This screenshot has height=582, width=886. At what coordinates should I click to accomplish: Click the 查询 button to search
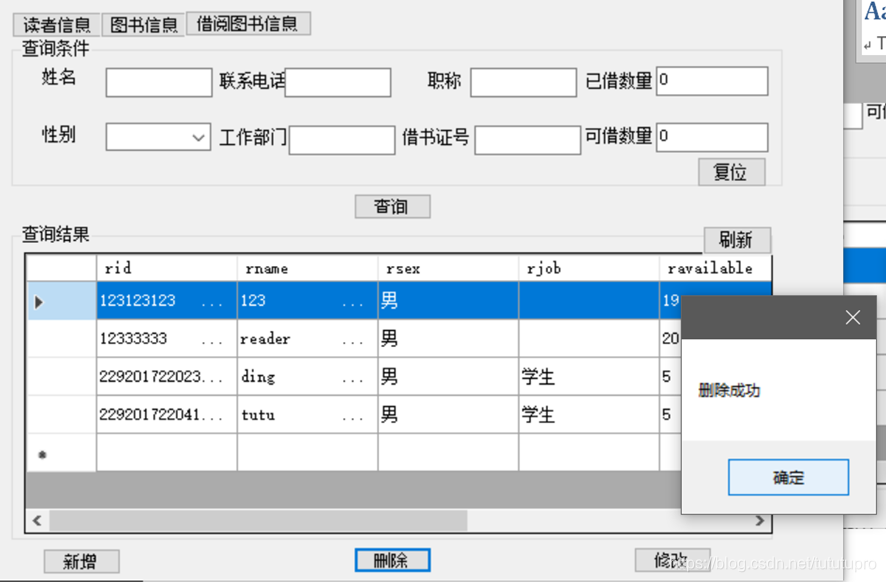tap(392, 206)
